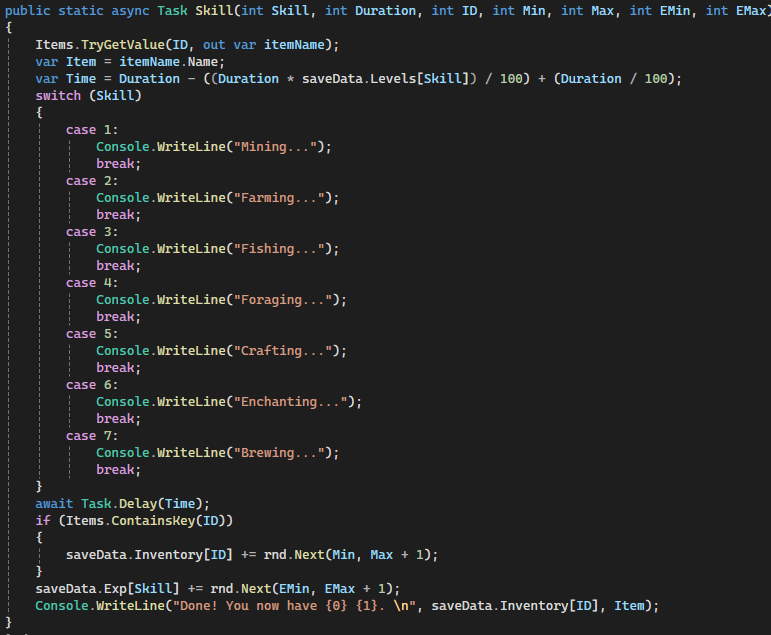Click the 'case 5:' label

(92, 334)
